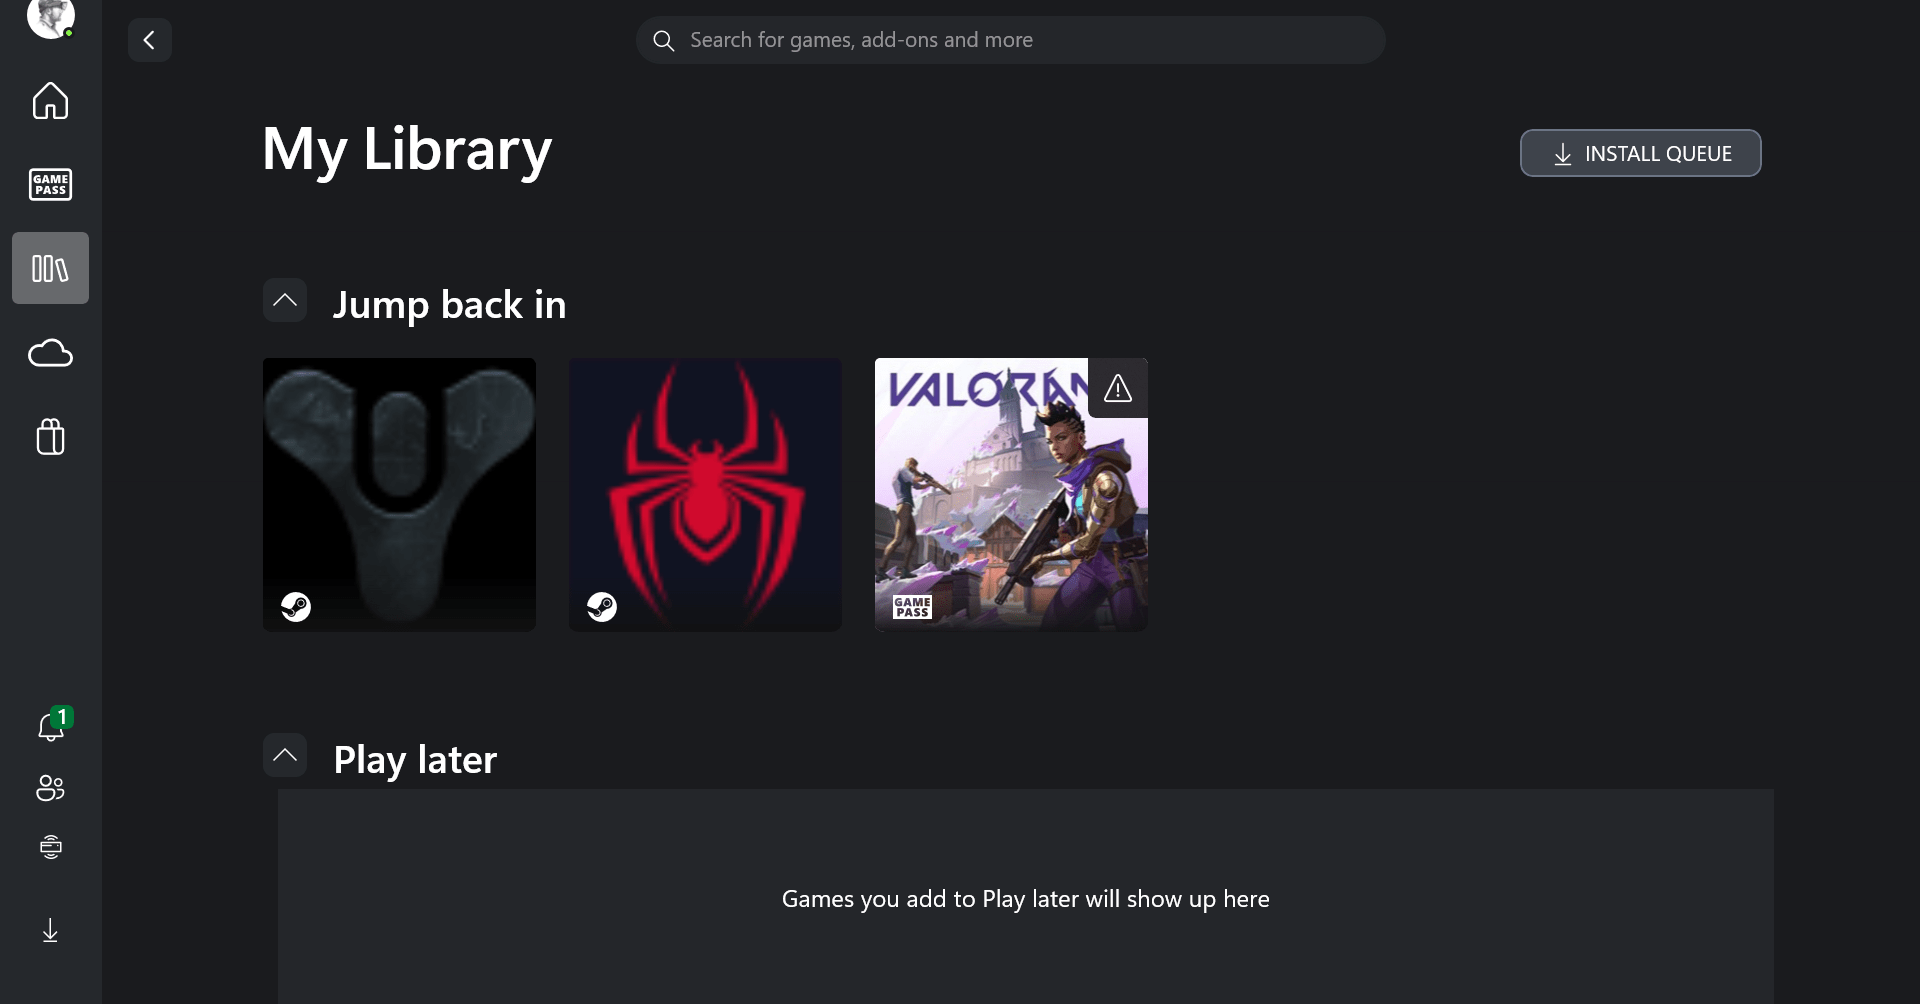Open the downloads arrow at sidebar bottom
1920x1004 pixels.
(50, 931)
